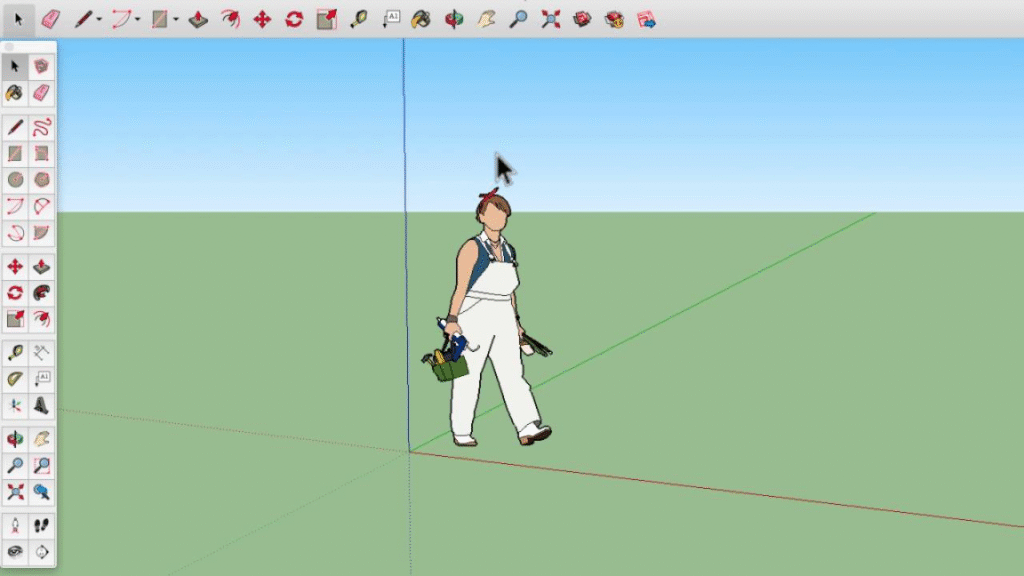Select the Protractor tool
The height and width of the screenshot is (576, 1024).
coord(15,379)
